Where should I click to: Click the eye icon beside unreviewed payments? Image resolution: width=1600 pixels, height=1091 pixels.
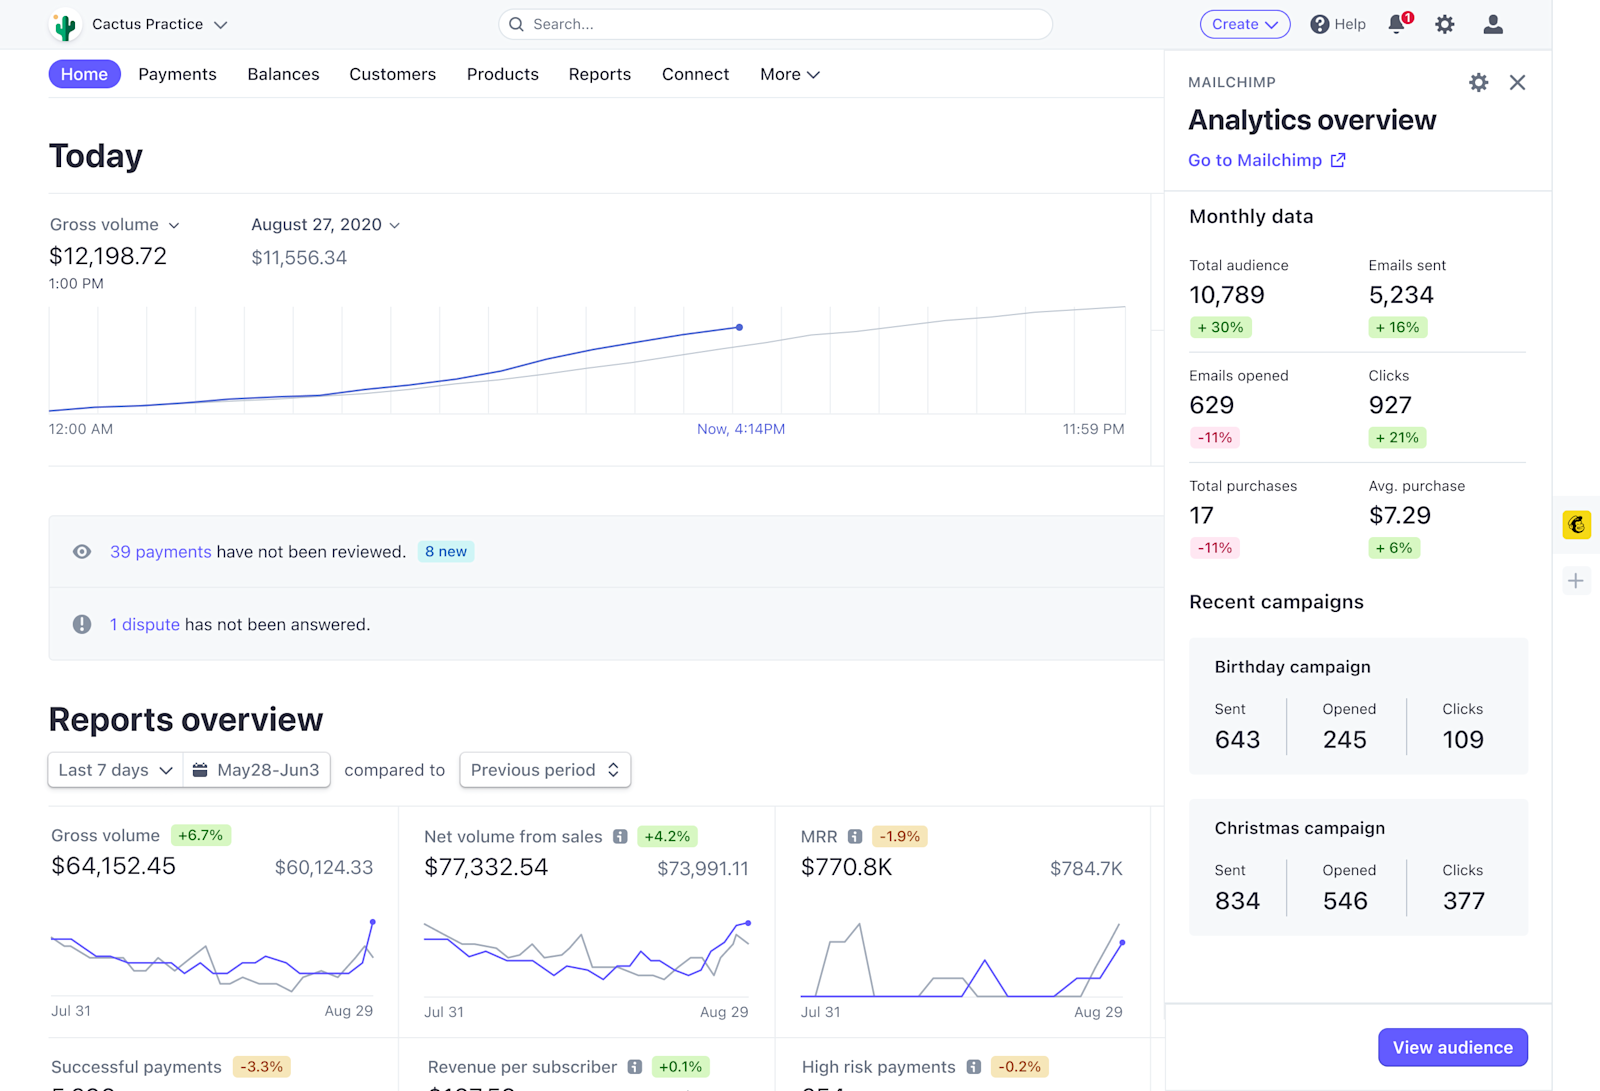coord(82,552)
